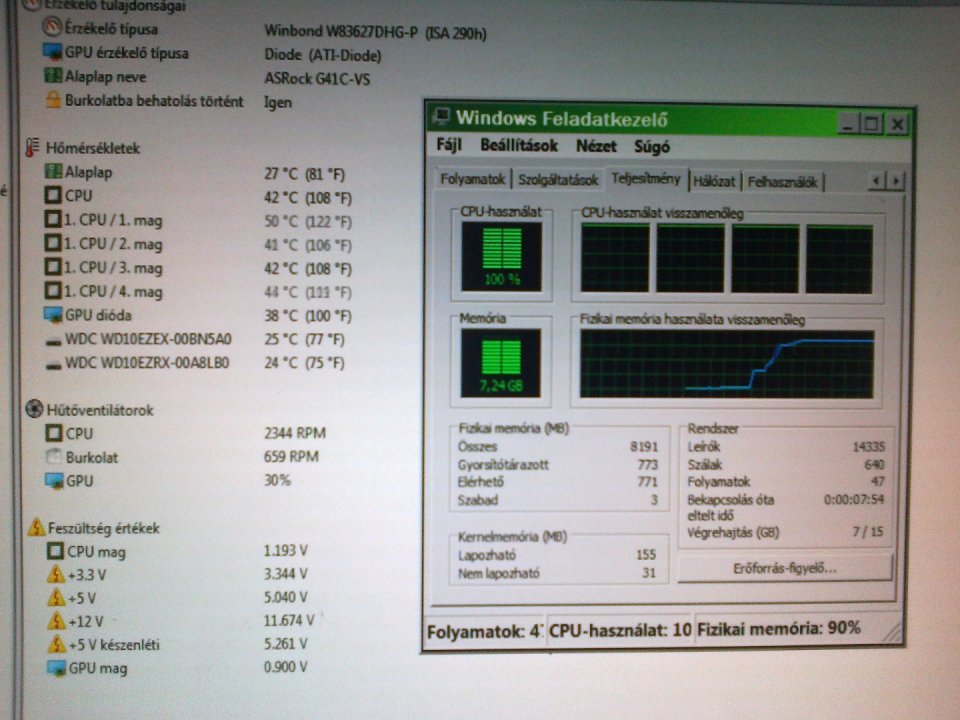Image resolution: width=960 pixels, height=720 pixels.
Task: Click the Feszültség értékek warning icon
Action: point(36,527)
